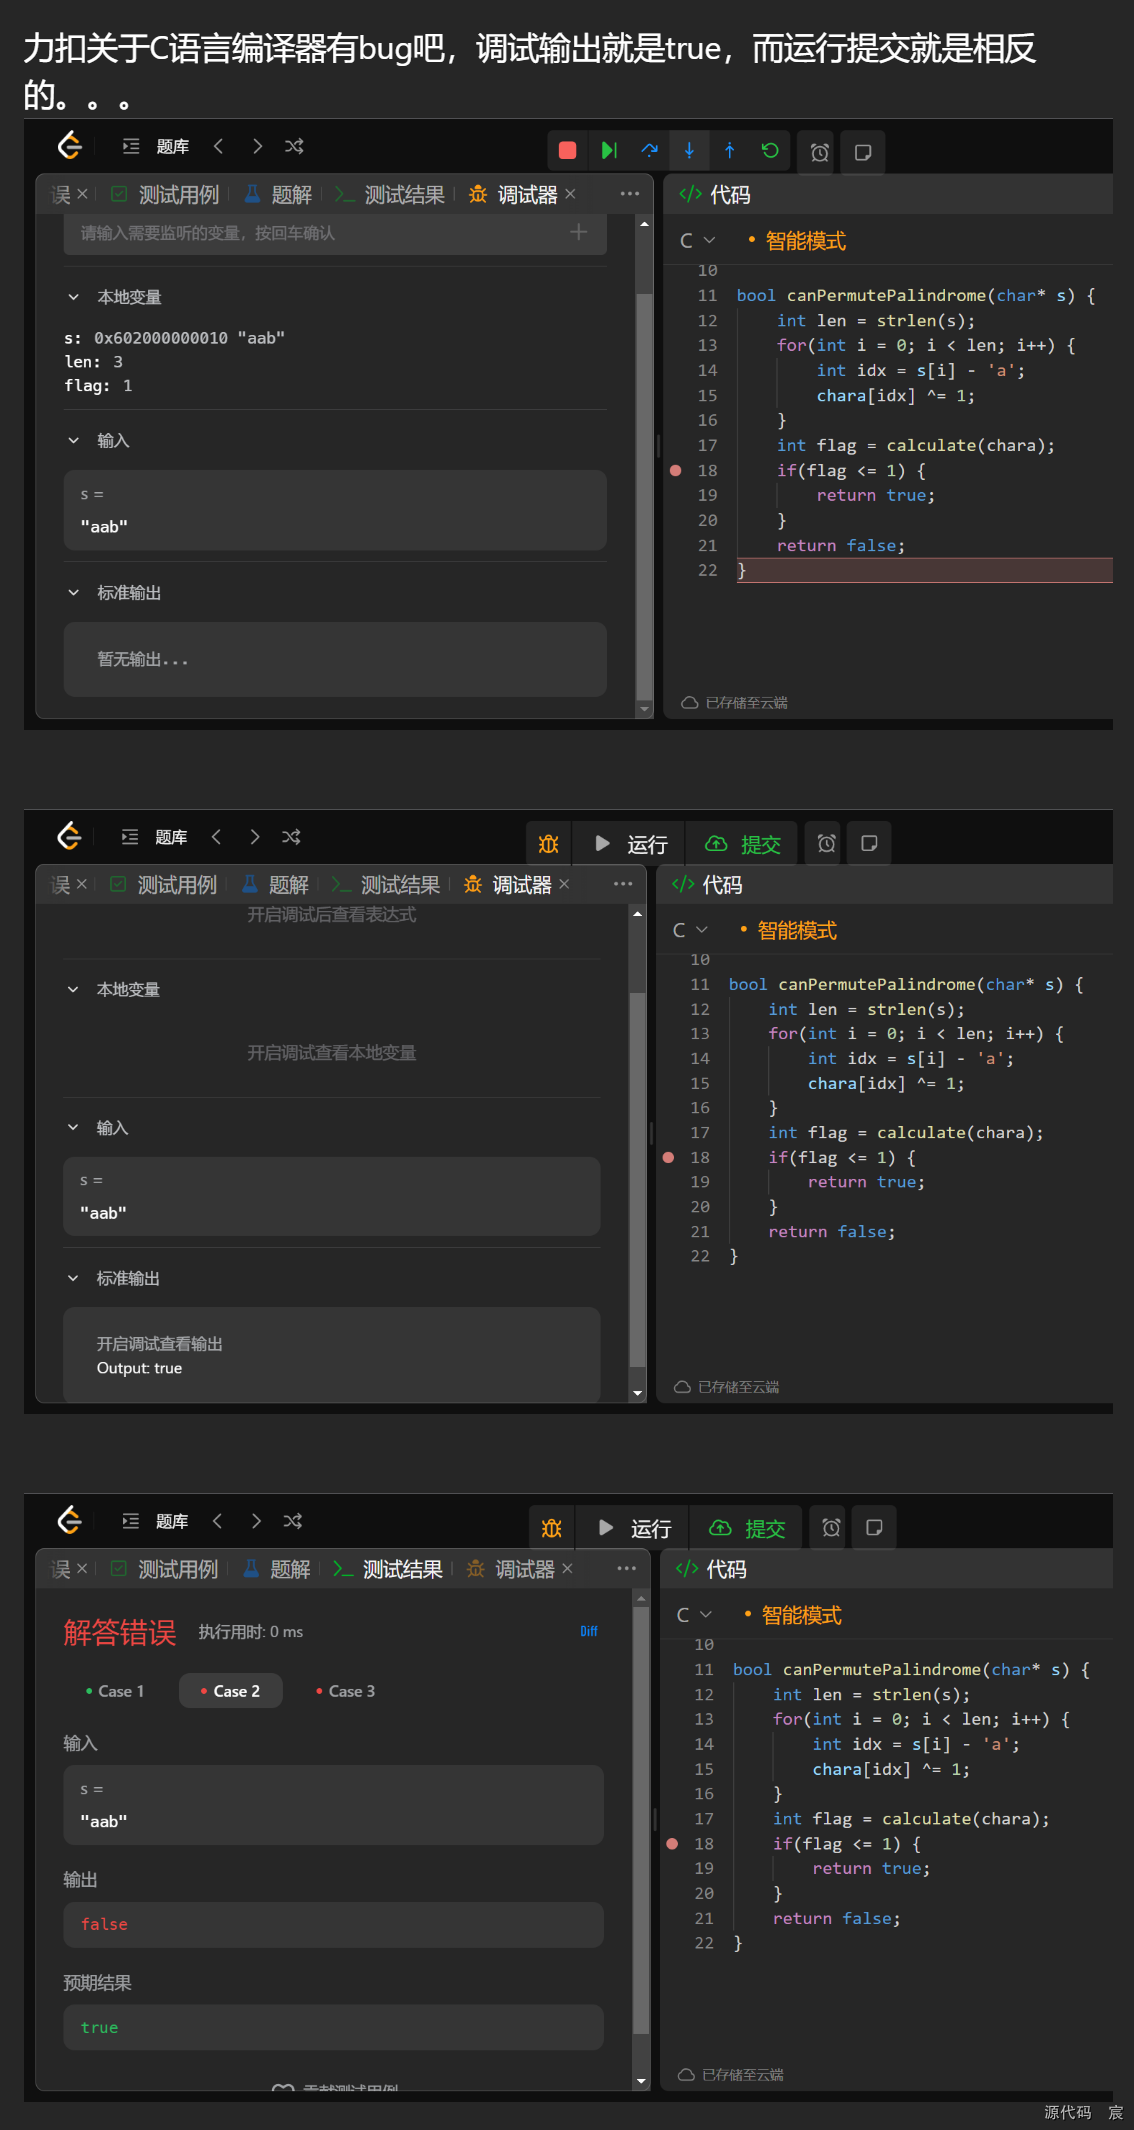Open timer alarm icon in middle panel

click(826, 843)
